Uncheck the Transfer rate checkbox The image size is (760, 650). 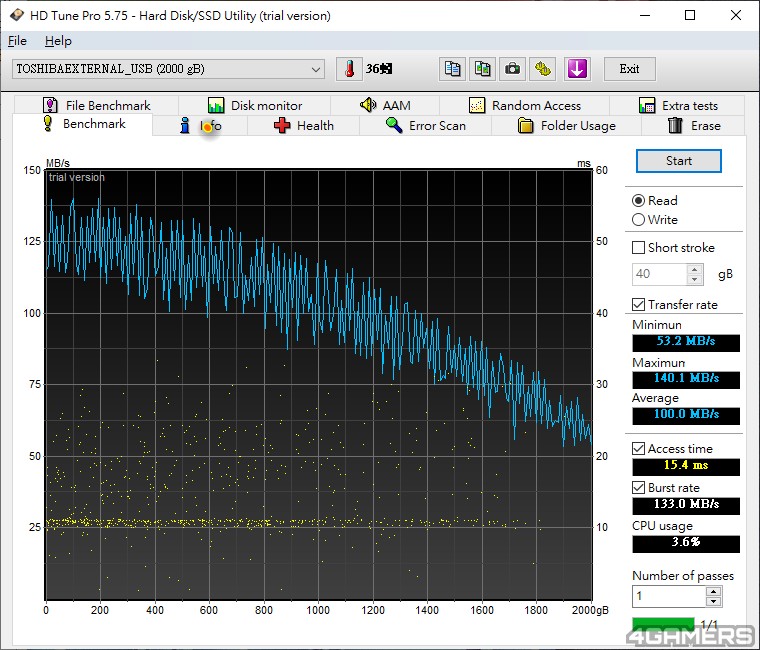(638, 304)
